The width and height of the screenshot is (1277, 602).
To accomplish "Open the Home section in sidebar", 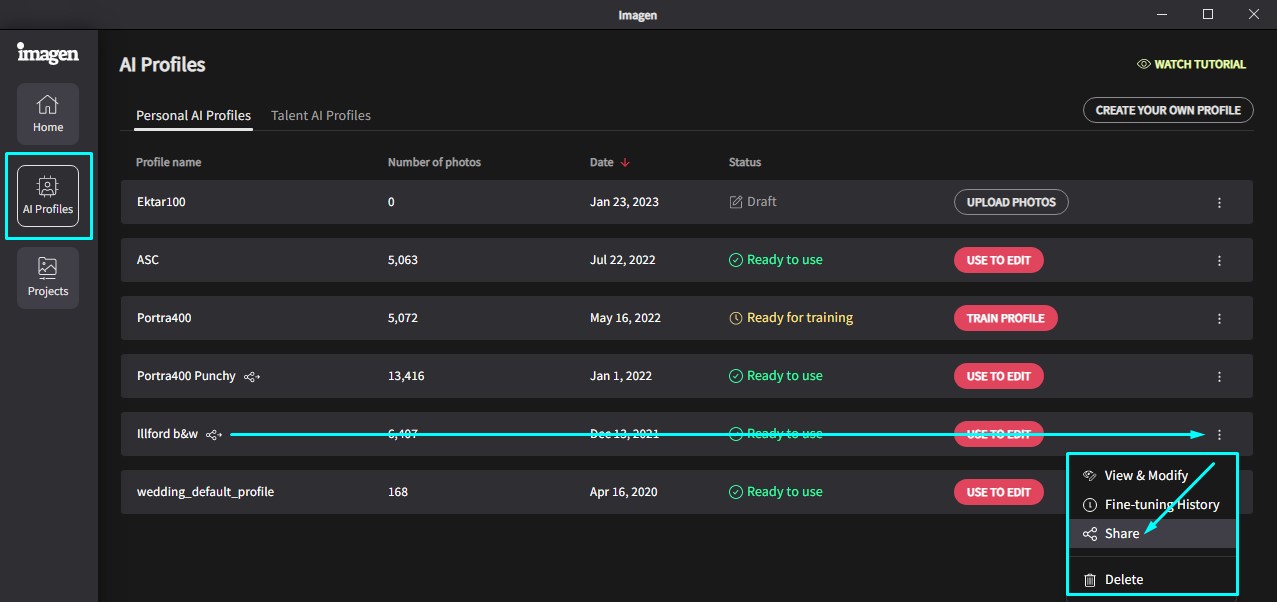I will pos(48,114).
